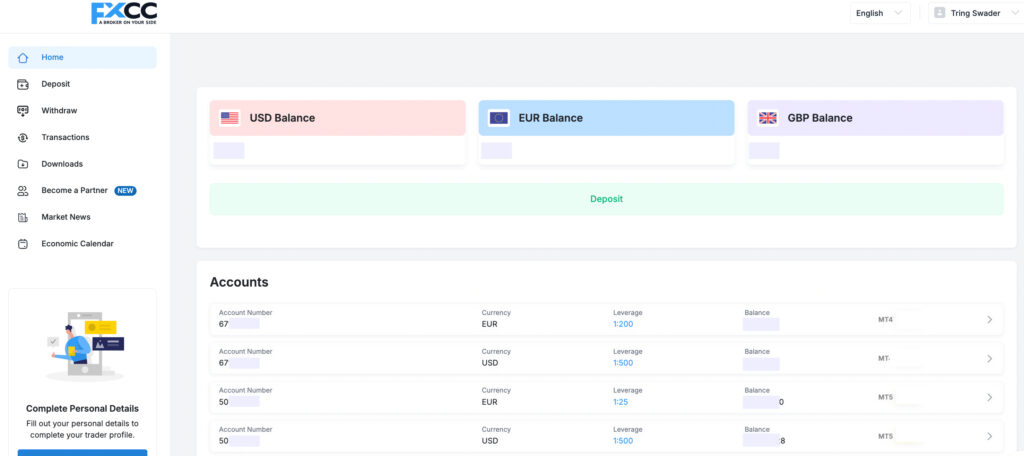Select the GBP Balance card

(x=875, y=118)
